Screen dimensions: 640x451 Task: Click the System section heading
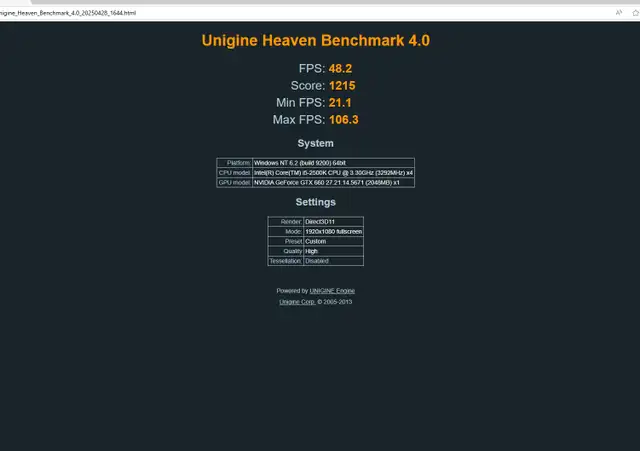pyautogui.click(x=316, y=143)
